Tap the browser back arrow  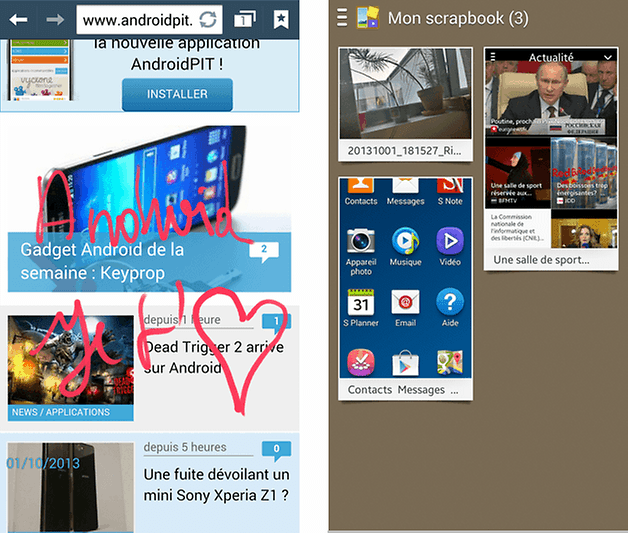tap(18, 19)
